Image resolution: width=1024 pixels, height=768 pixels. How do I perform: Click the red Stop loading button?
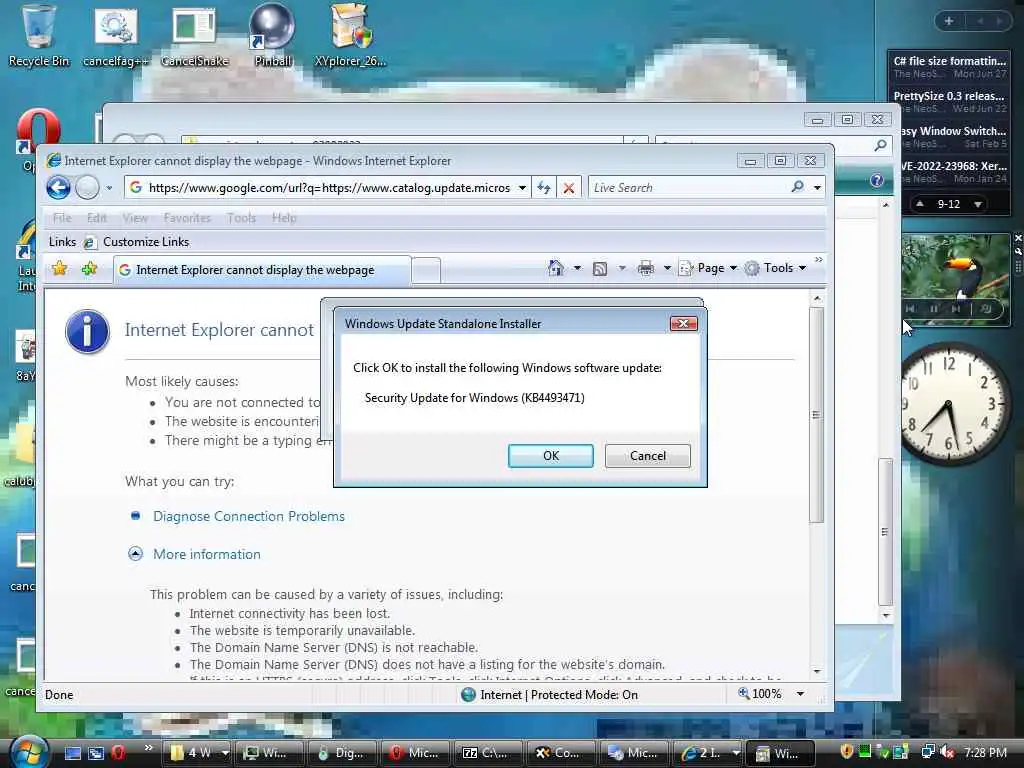(x=568, y=188)
